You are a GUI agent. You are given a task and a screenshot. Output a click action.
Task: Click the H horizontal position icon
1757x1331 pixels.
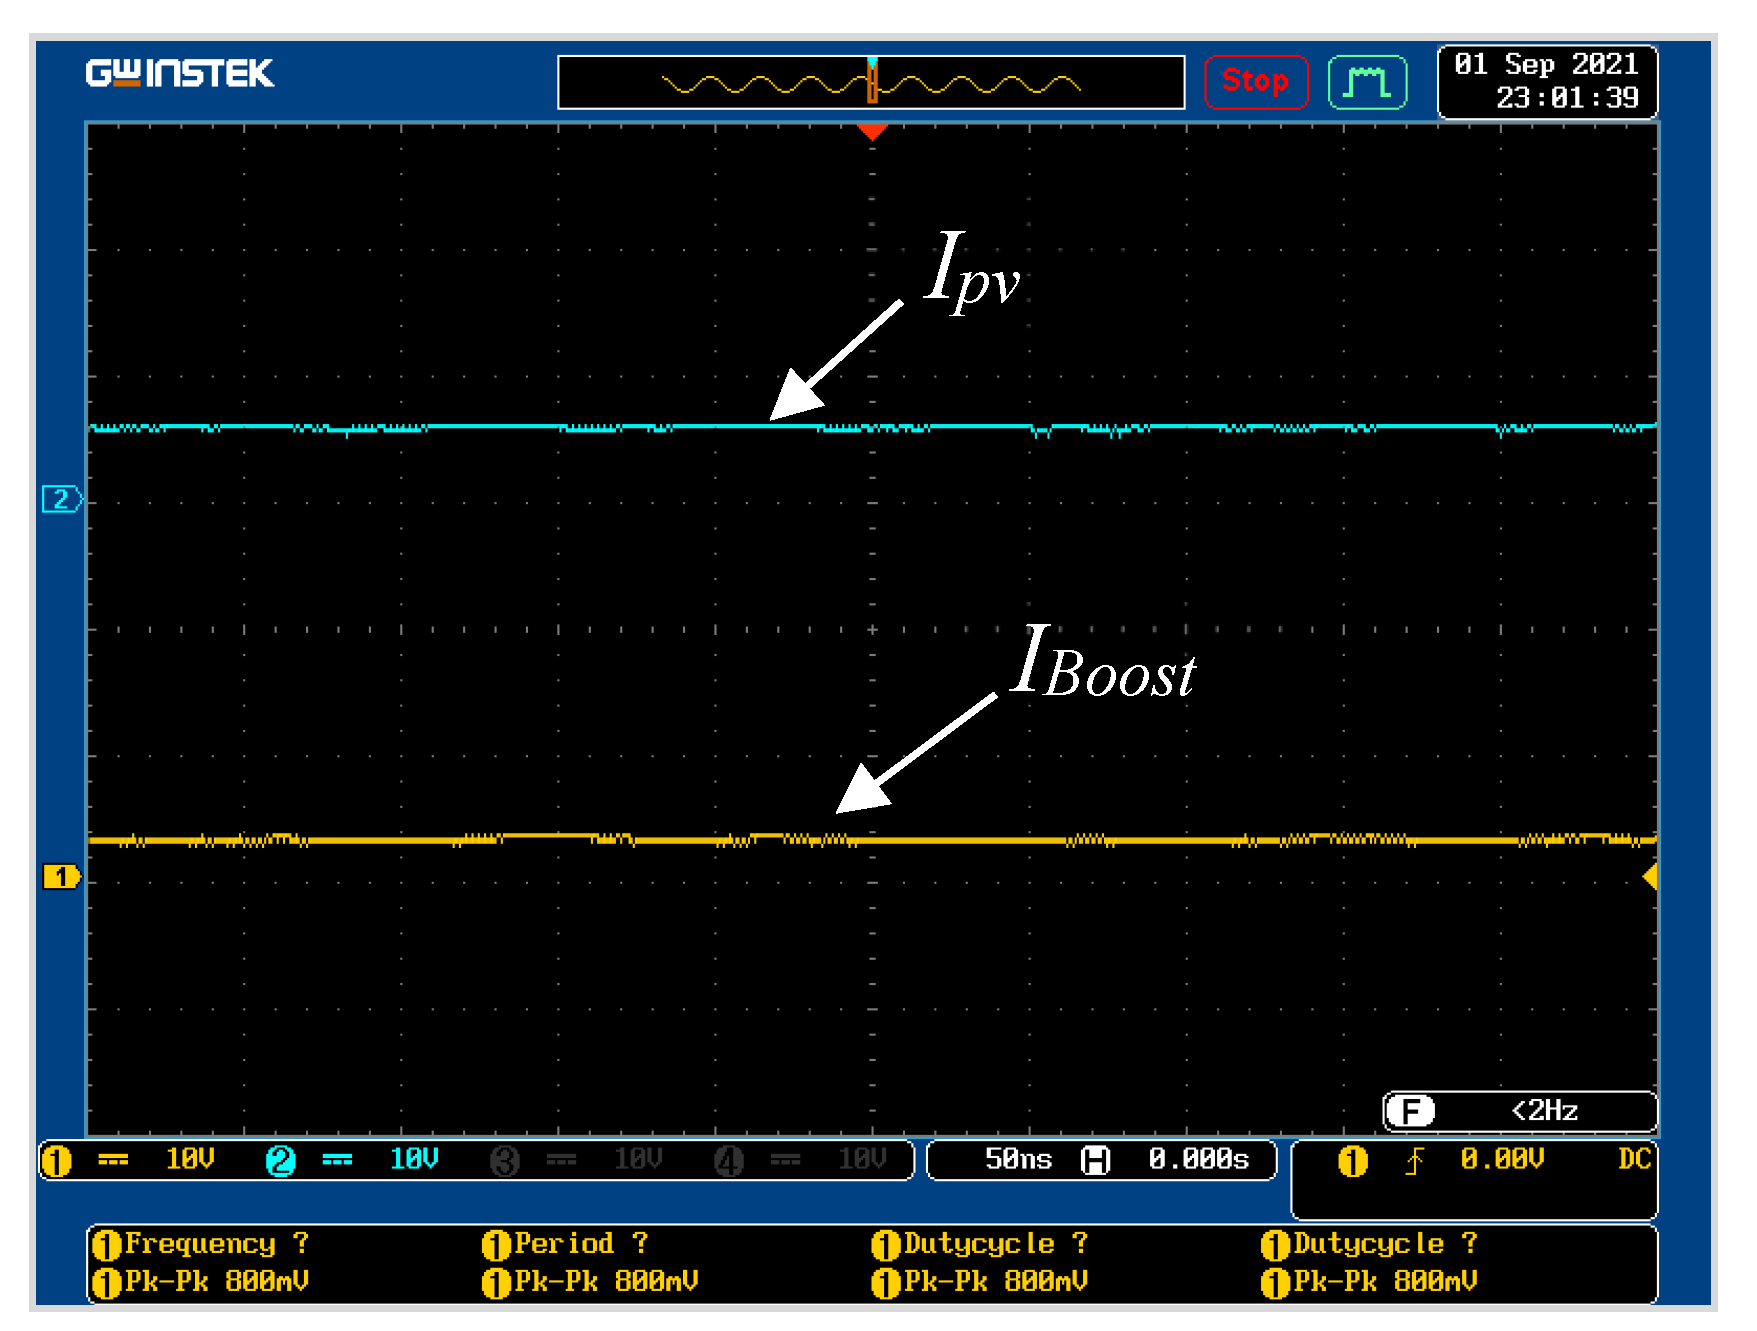1096,1160
